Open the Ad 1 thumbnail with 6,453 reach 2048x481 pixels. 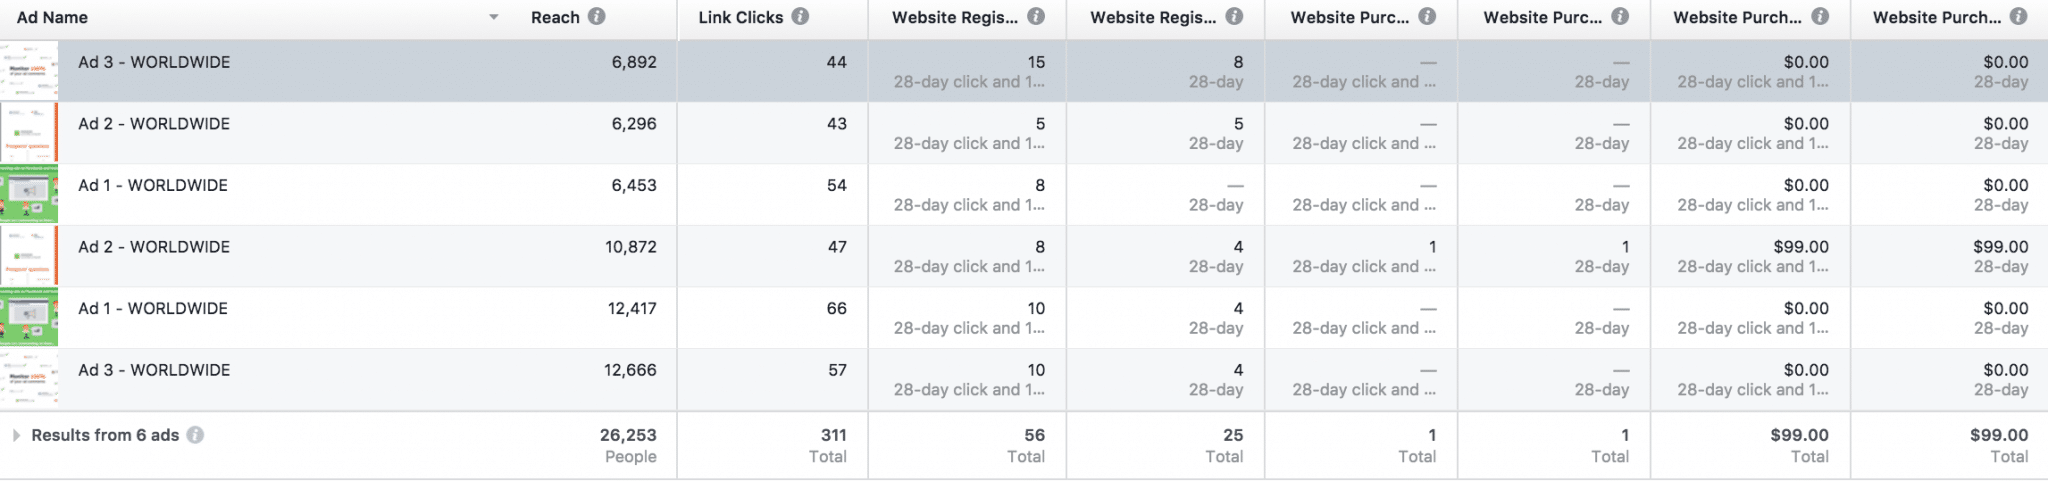click(x=29, y=194)
